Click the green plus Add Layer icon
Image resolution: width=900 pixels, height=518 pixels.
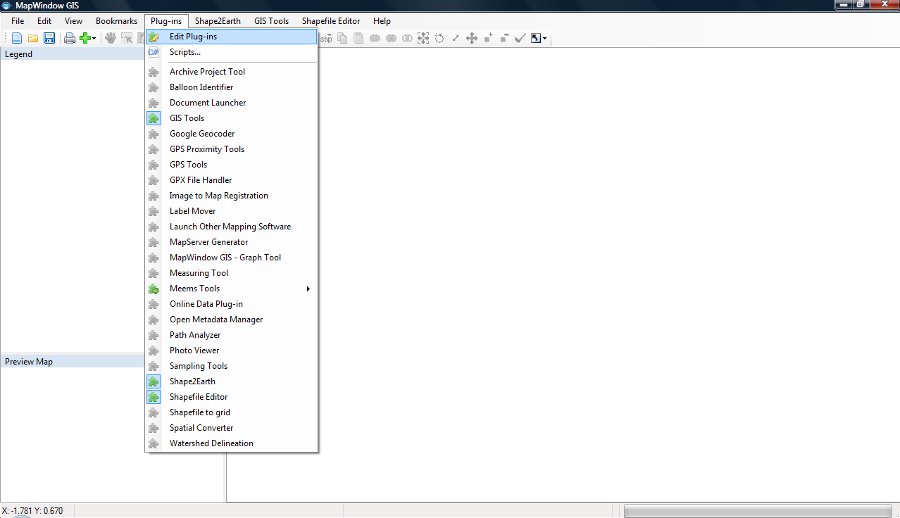85,38
